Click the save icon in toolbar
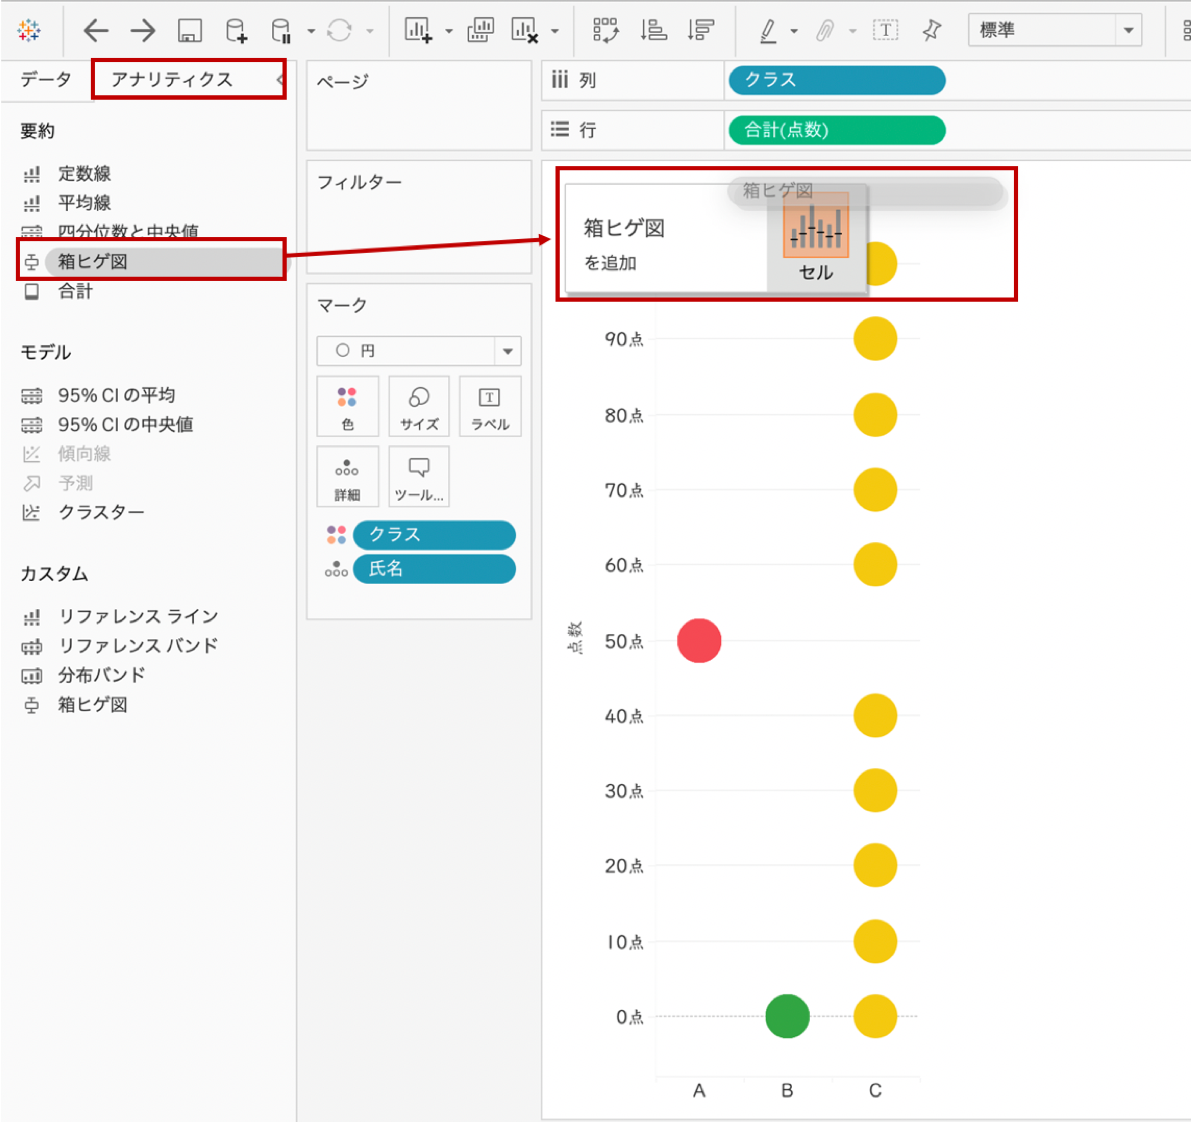This screenshot has height=1122, width=1191. (189, 30)
